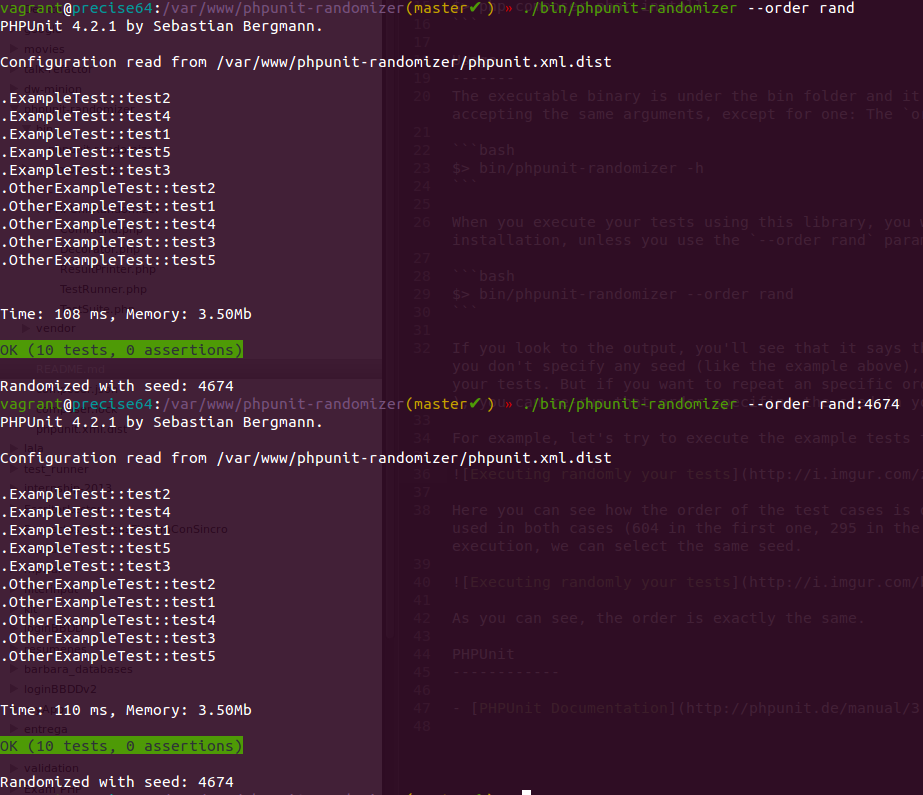The width and height of the screenshot is (923, 795).
Task: Click editor line 'accepting the same arguments, except for one'
Action: [x=686, y=114]
